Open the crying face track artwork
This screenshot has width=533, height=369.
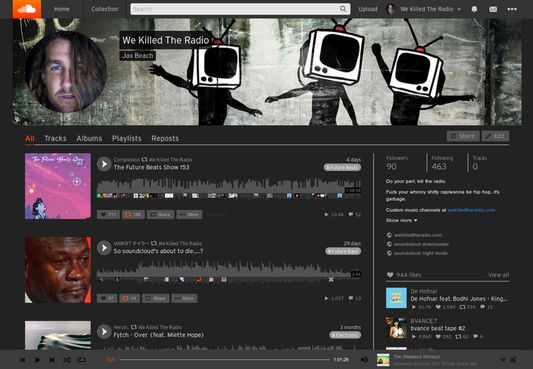58,270
